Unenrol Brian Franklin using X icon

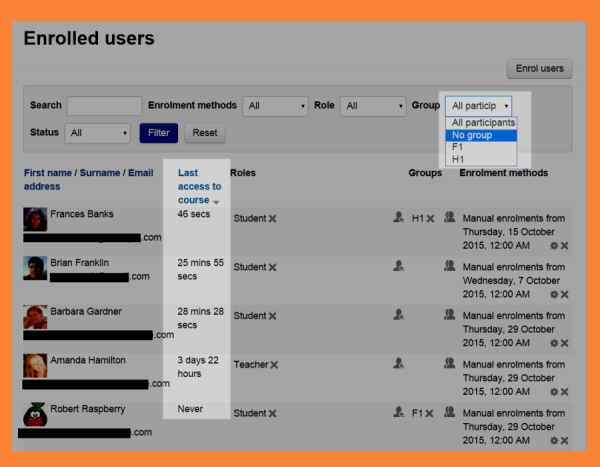pyautogui.click(x=564, y=294)
